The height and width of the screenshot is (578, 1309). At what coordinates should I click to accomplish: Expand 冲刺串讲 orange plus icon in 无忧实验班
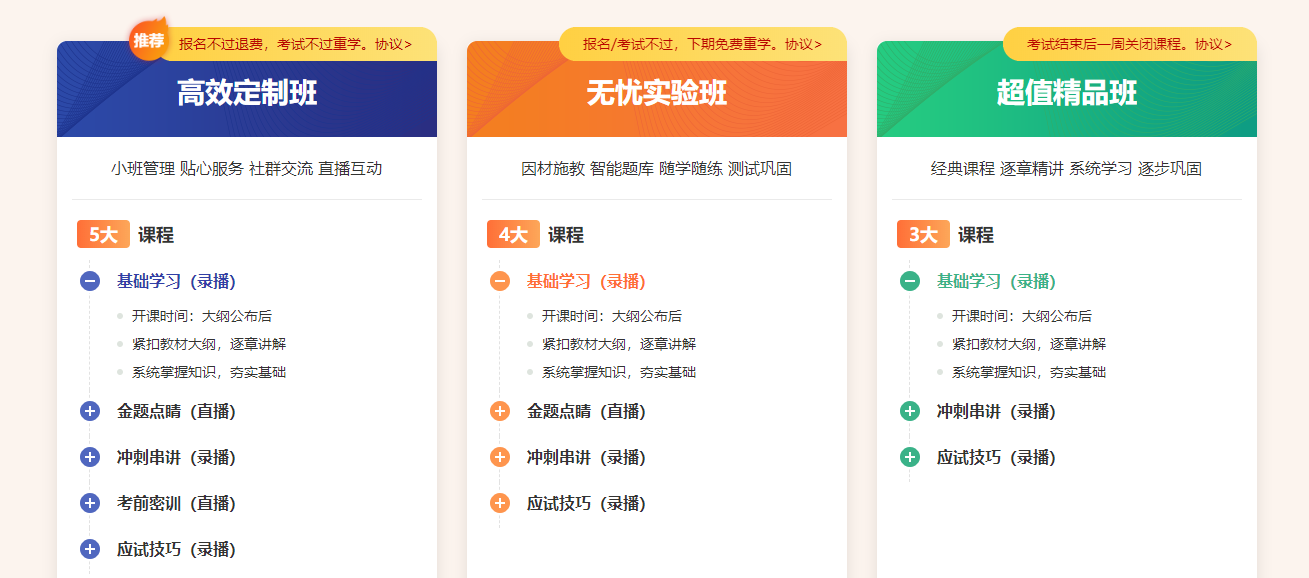[500, 457]
